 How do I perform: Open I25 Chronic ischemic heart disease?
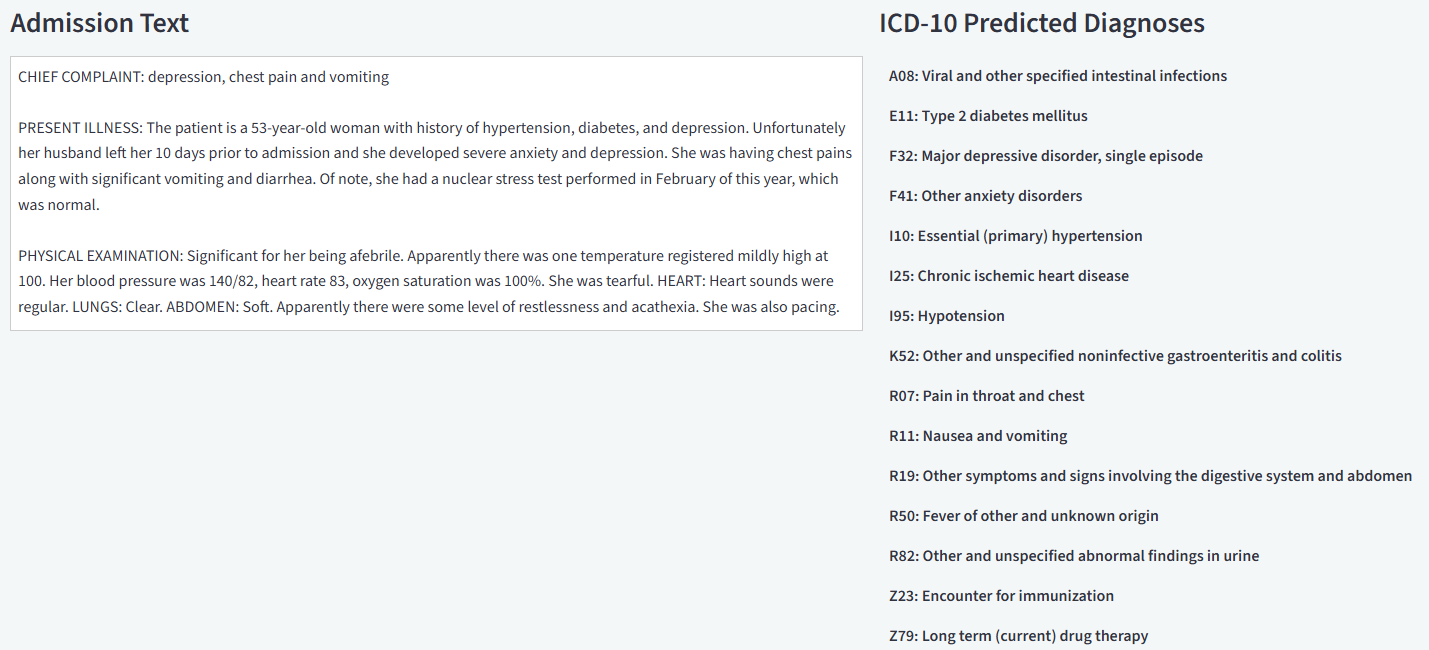click(1008, 276)
